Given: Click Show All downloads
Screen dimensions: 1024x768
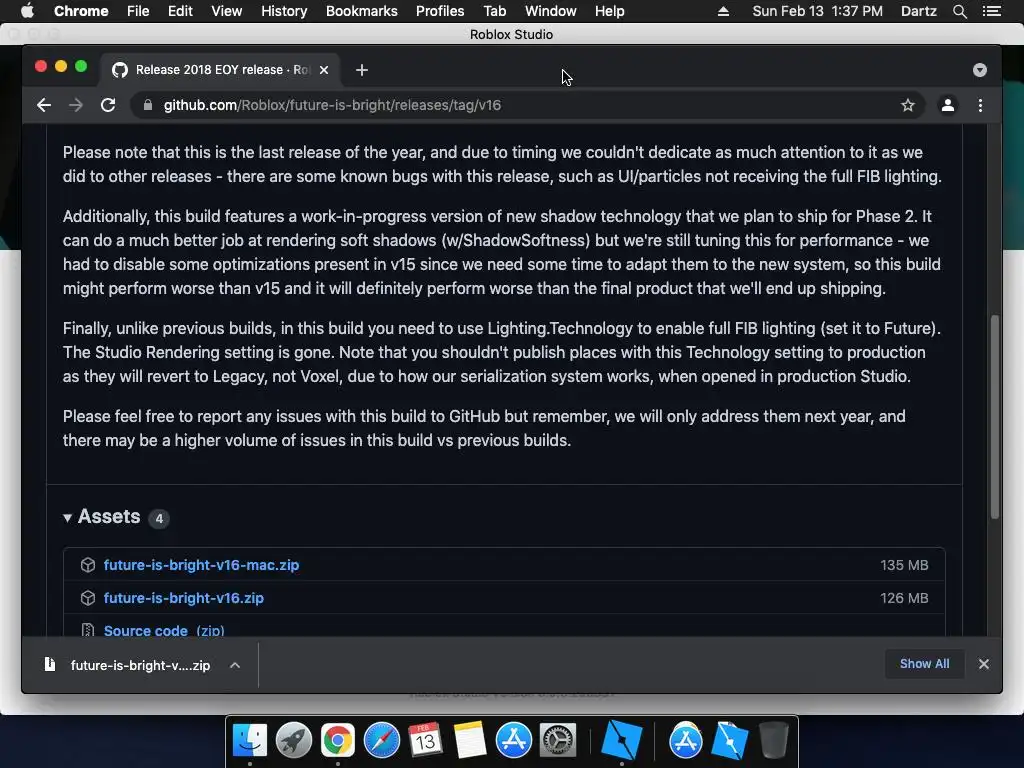Looking at the screenshot, I should click(x=924, y=664).
